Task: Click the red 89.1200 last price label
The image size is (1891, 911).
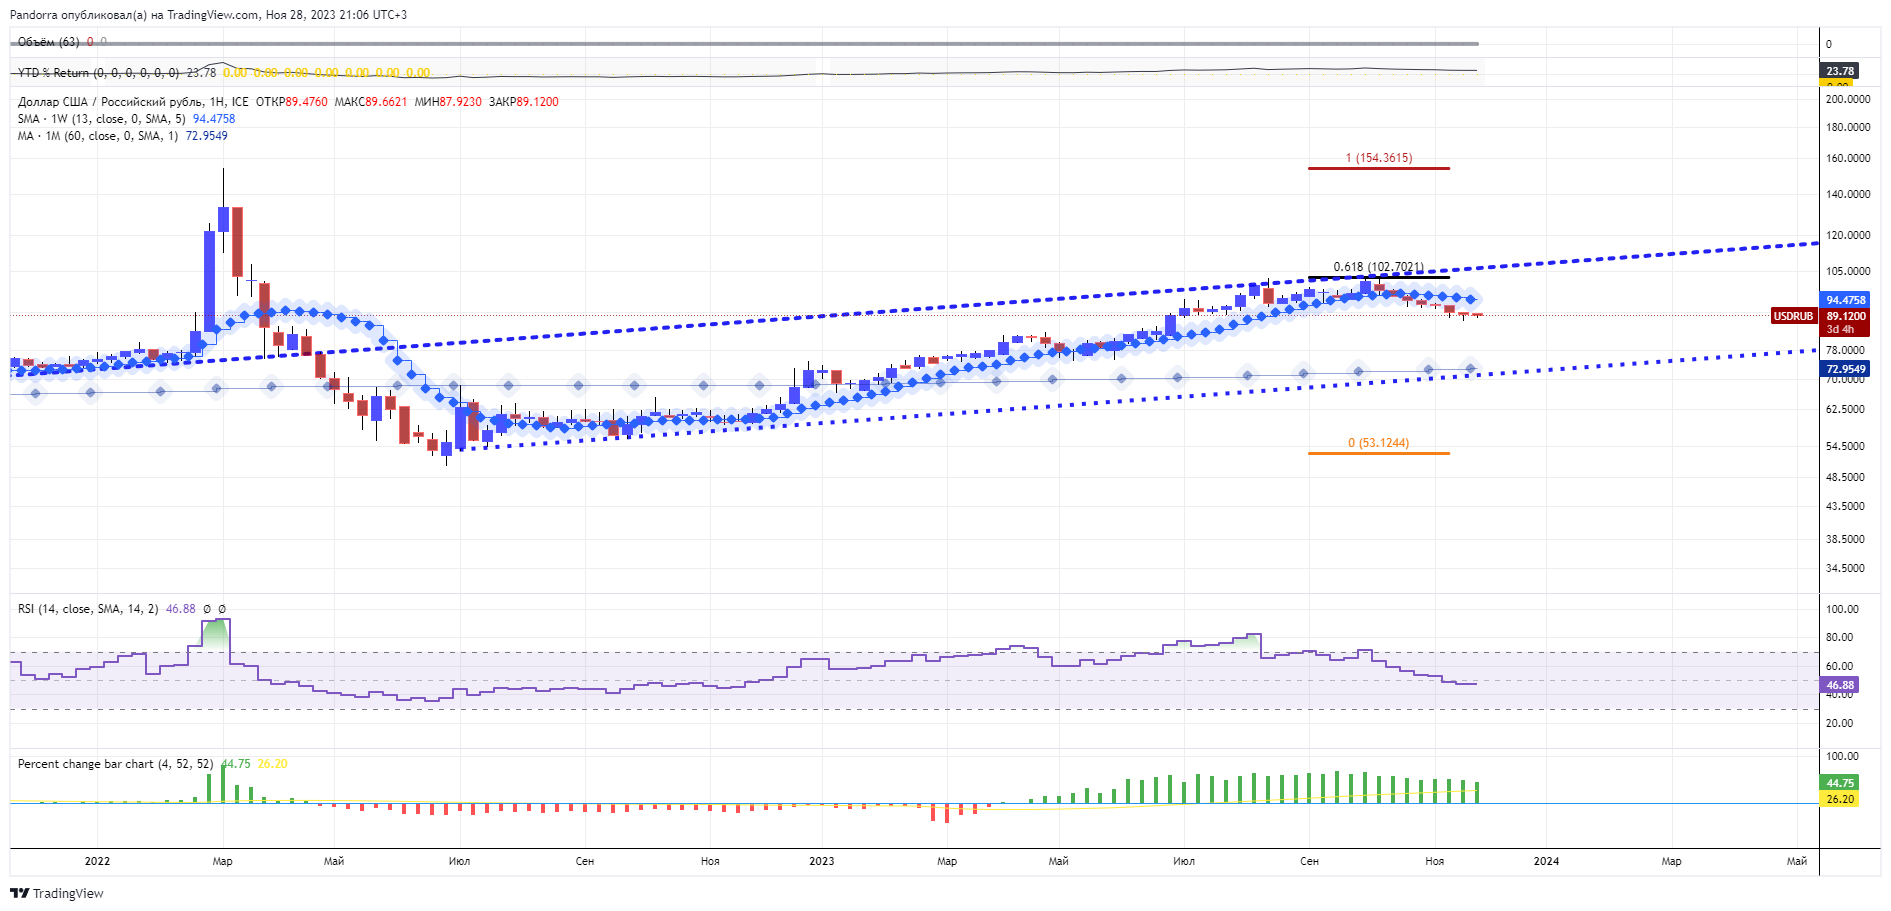Action: [x=1845, y=316]
